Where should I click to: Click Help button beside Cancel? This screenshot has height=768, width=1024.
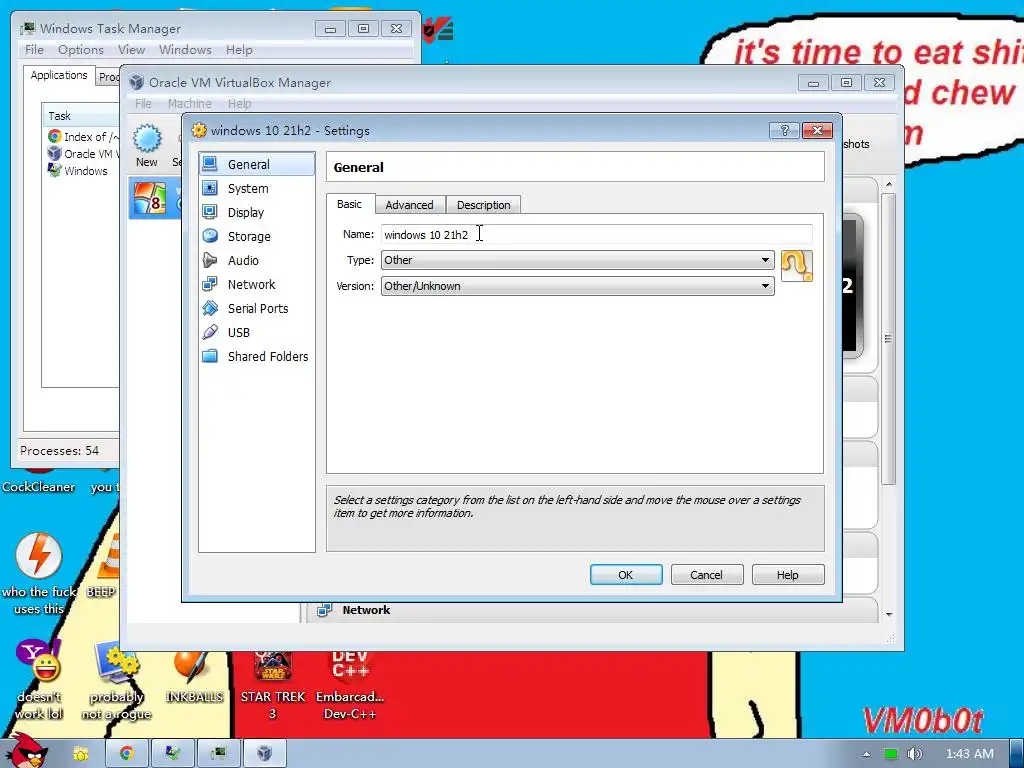[788, 575]
